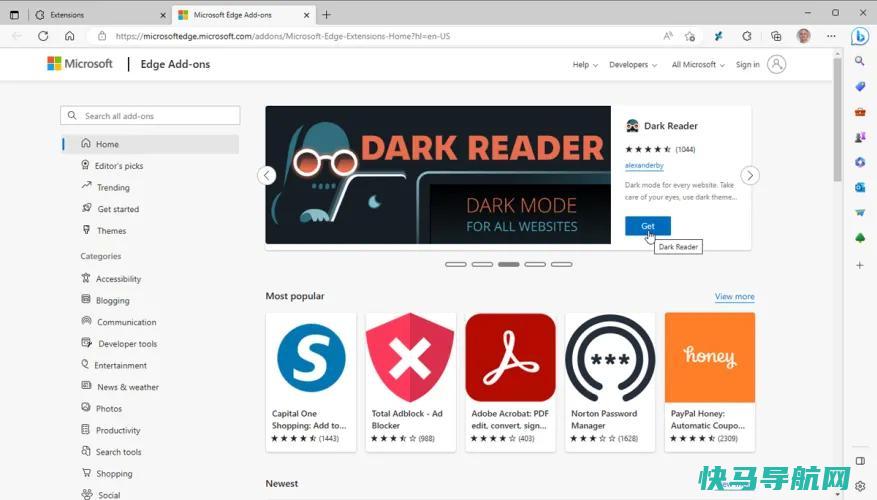Viewport: 877px width, 500px height.
Task: Click the user profile avatar in toolbar
Action: [x=804, y=36]
